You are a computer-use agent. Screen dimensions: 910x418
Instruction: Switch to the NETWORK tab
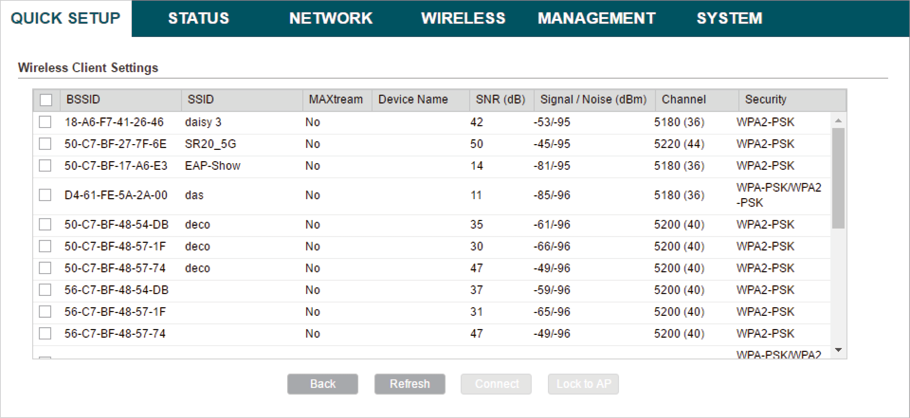330,18
